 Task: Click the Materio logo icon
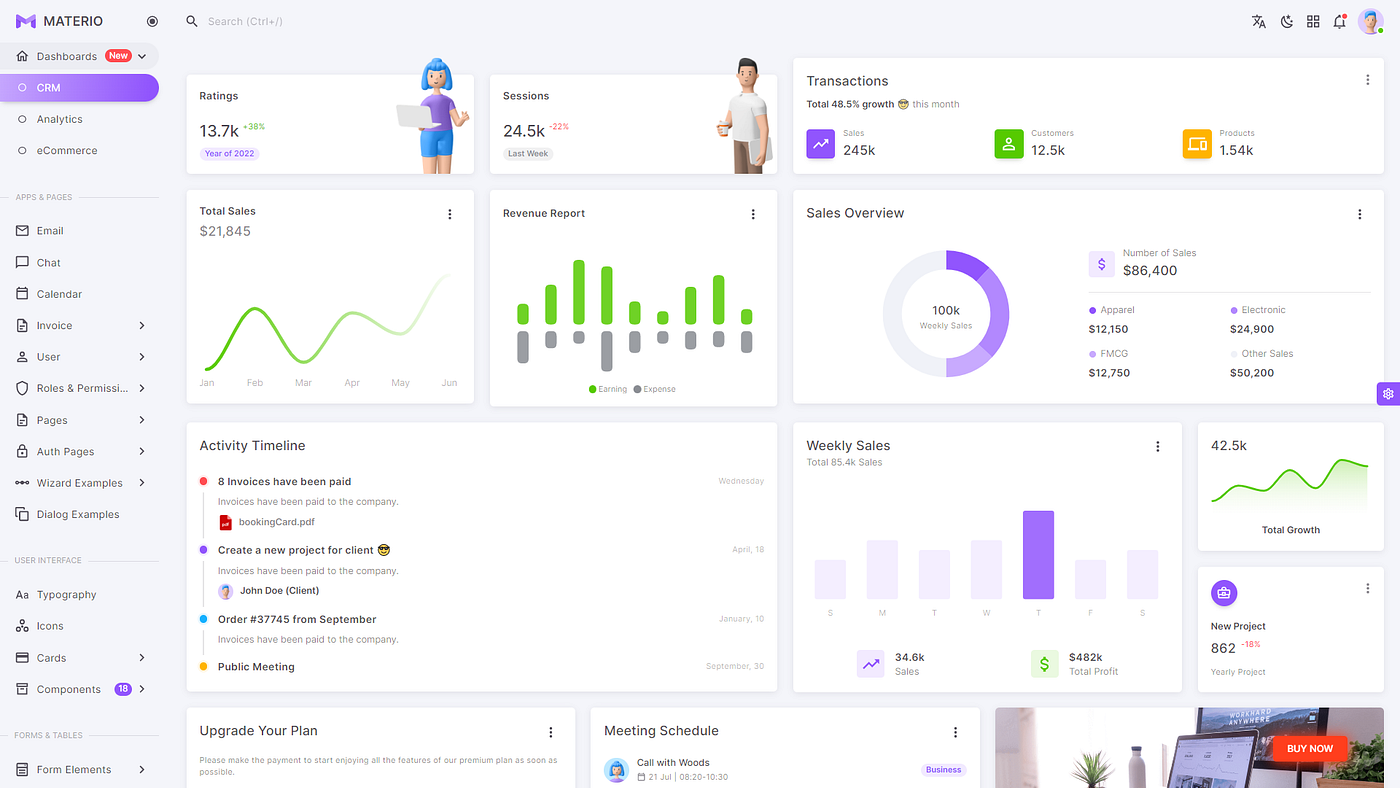pos(25,21)
